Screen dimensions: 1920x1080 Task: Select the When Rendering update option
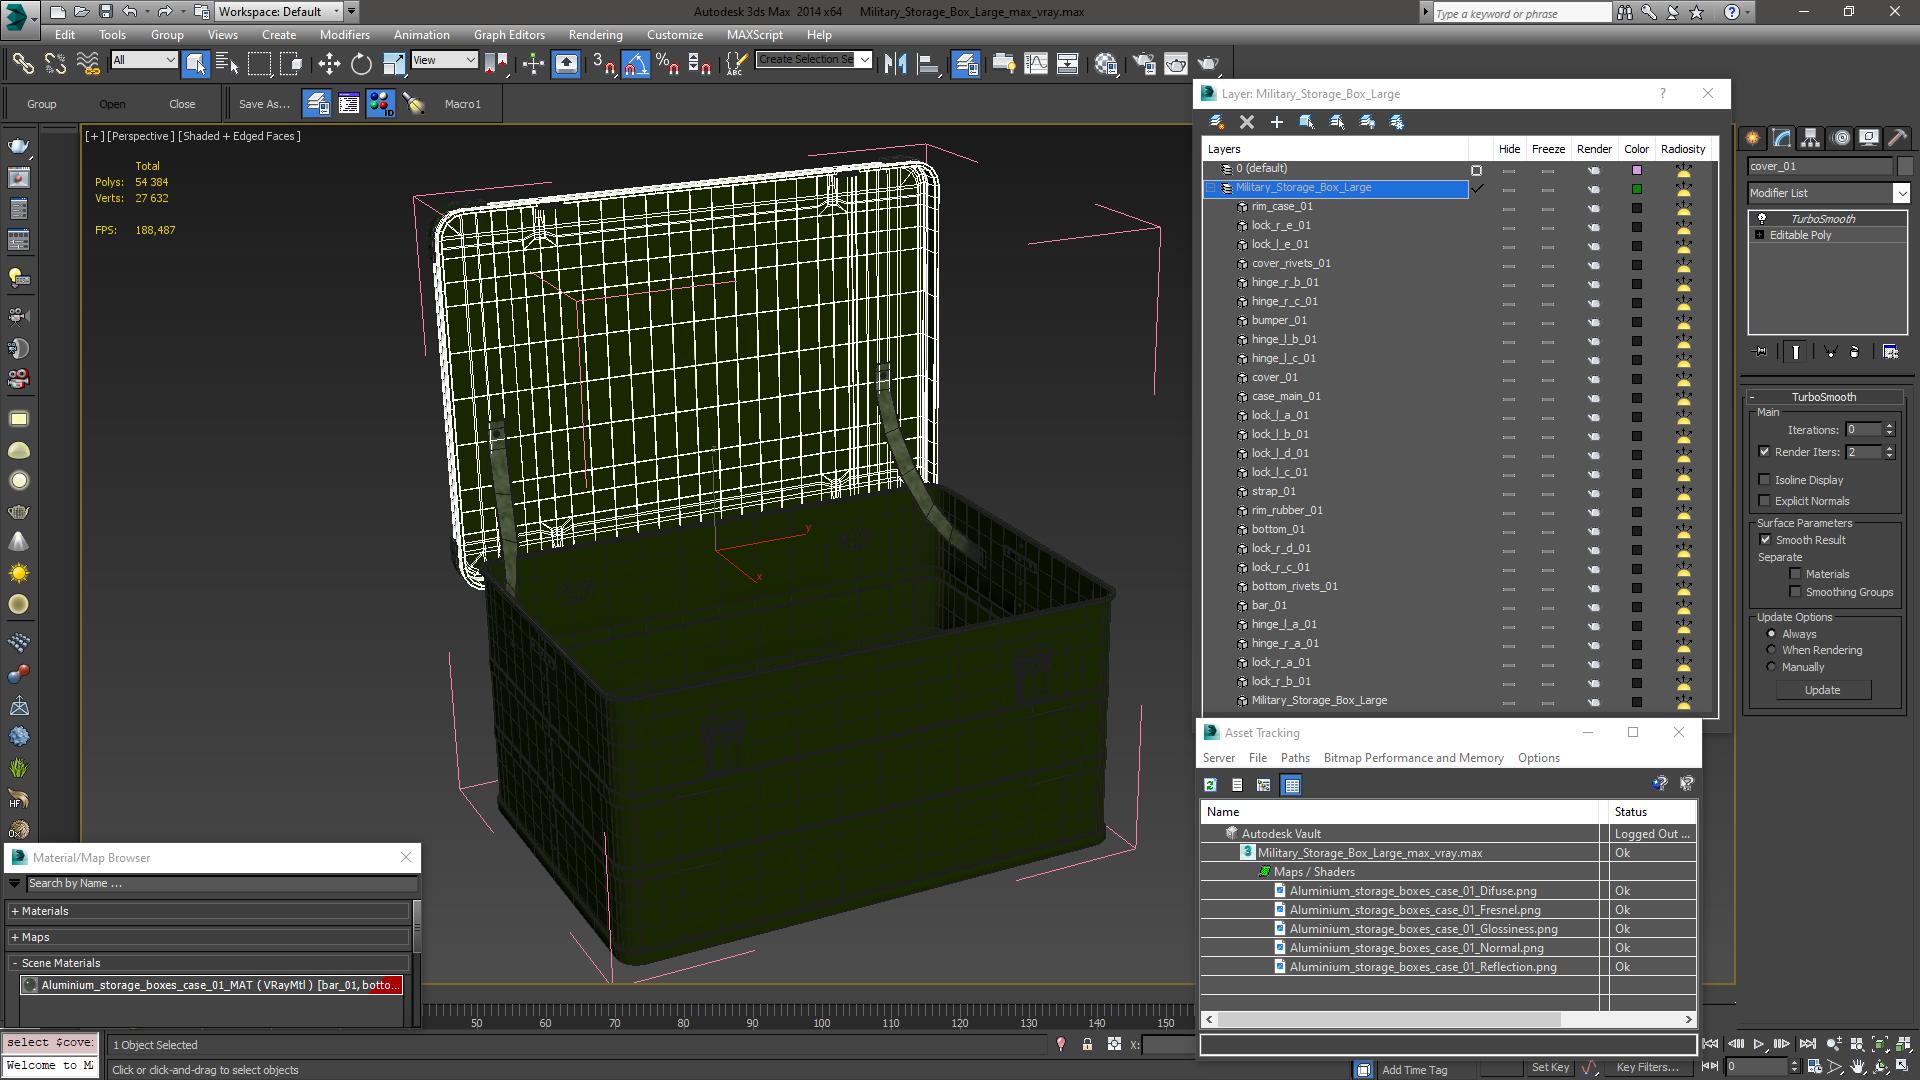click(1772, 650)
